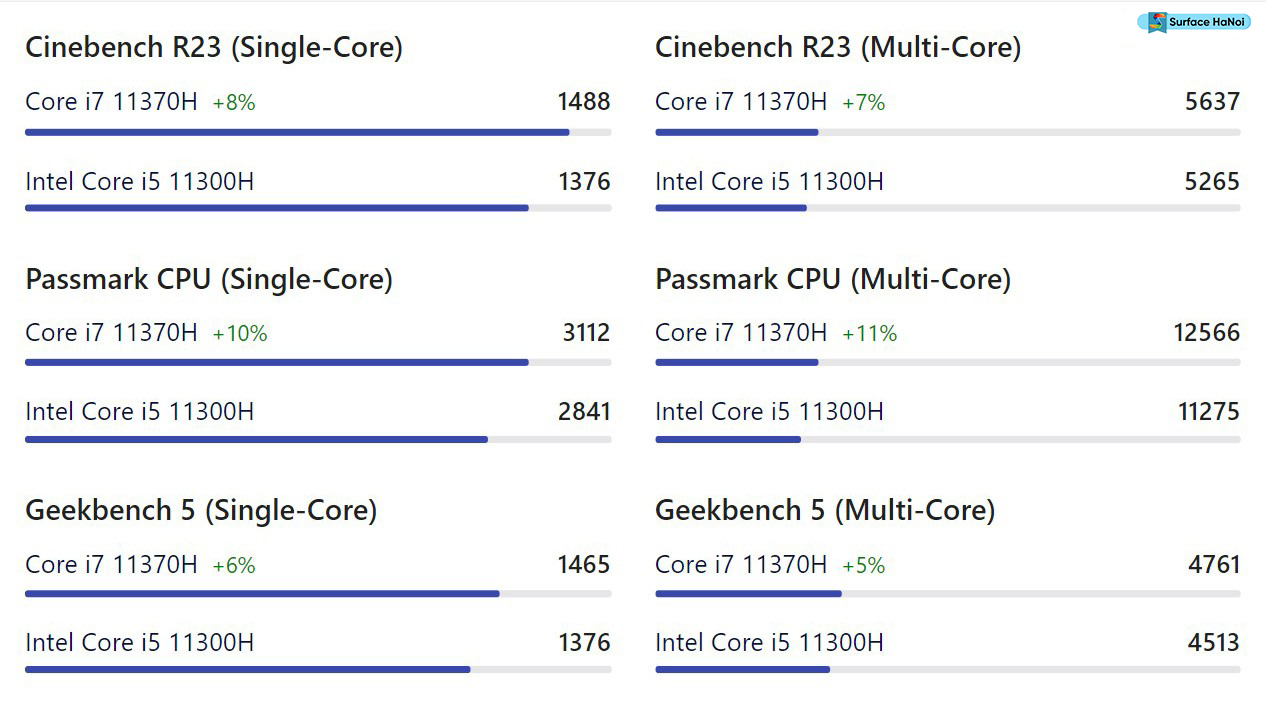Click the Core i7 bar in Geekbench Multi-Core
Image resolution: width=1266 pixels, height=712 pixels.
pos(748,593)
